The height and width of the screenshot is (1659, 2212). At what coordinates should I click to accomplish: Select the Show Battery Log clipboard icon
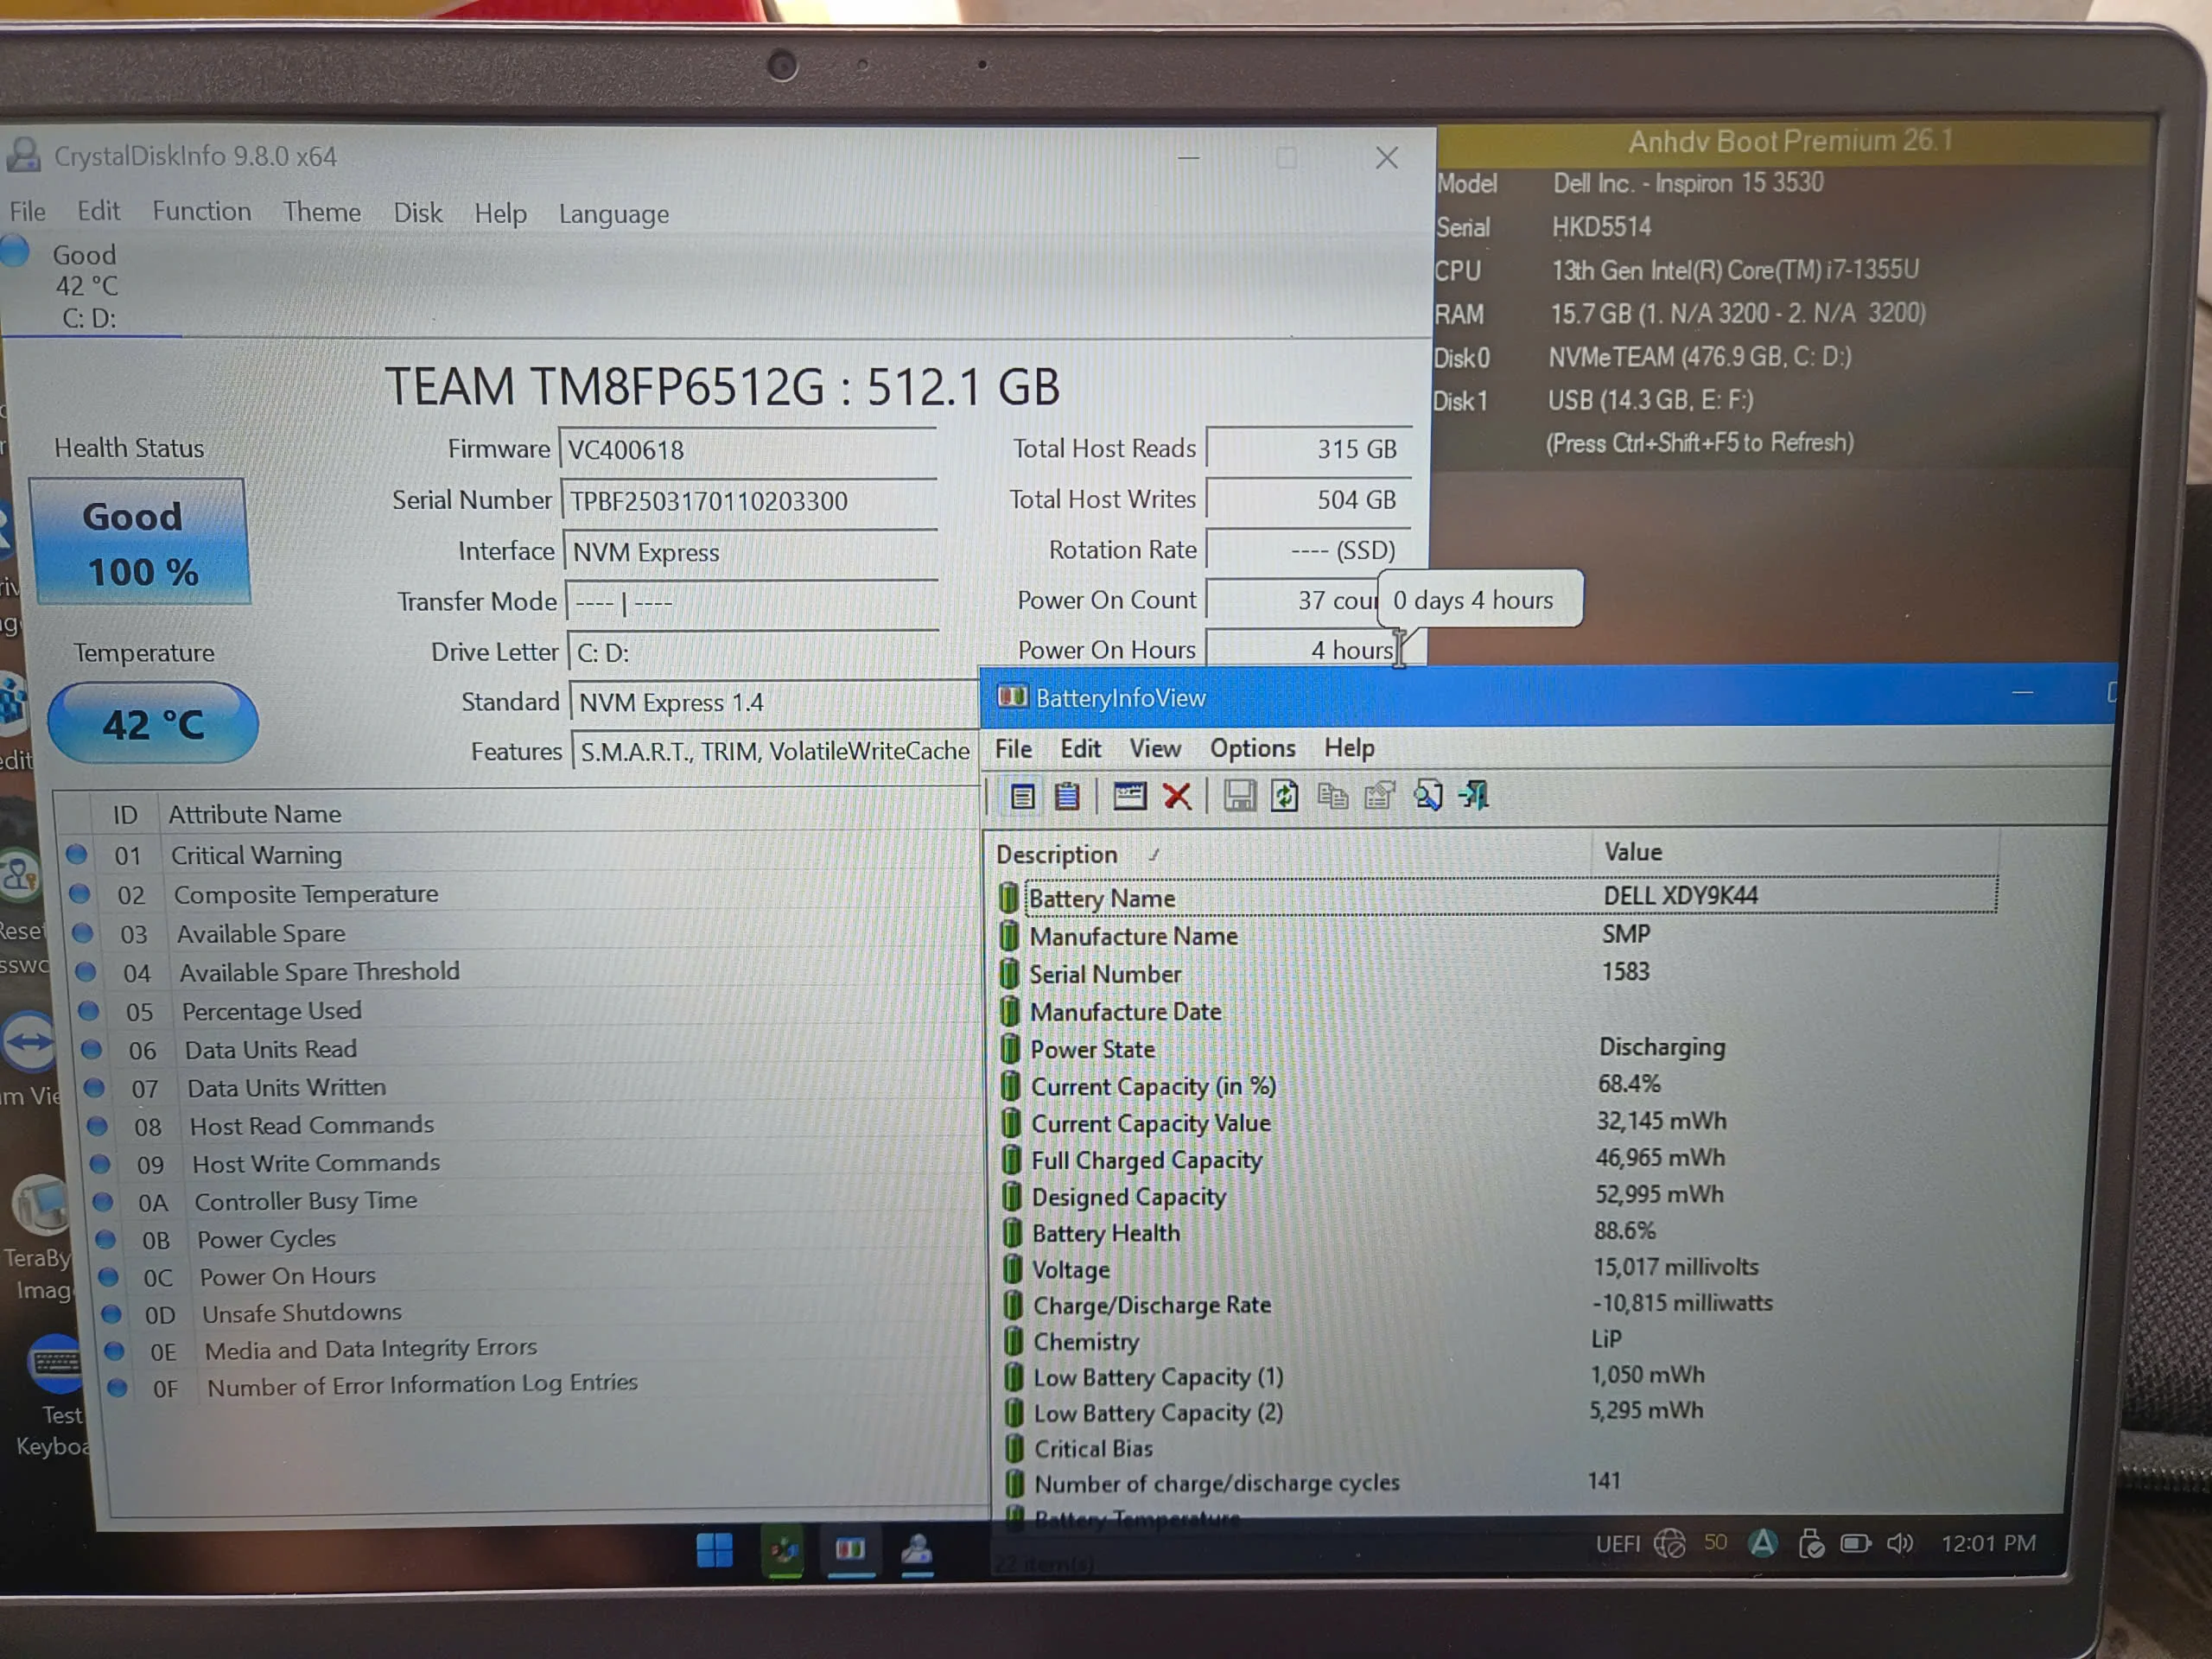click(1067, 796)
